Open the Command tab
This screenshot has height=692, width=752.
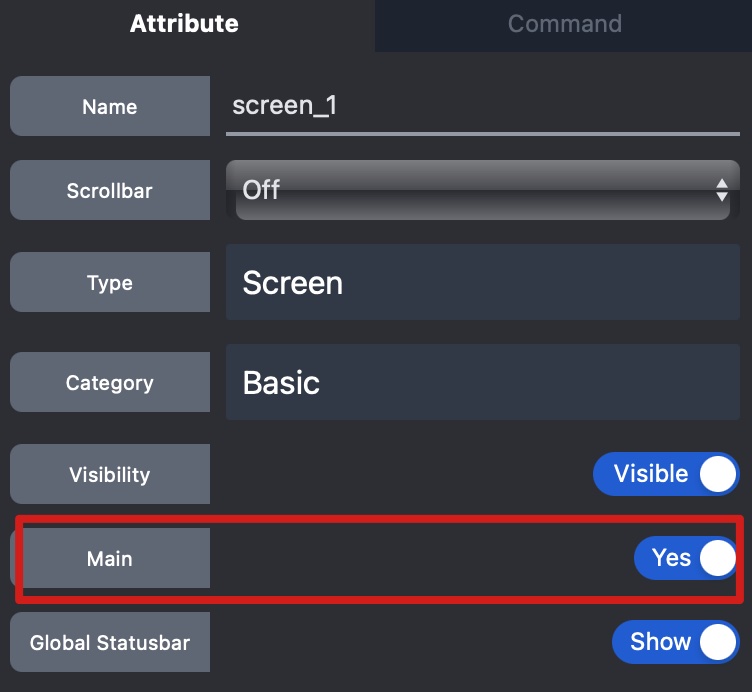[564, 24]
